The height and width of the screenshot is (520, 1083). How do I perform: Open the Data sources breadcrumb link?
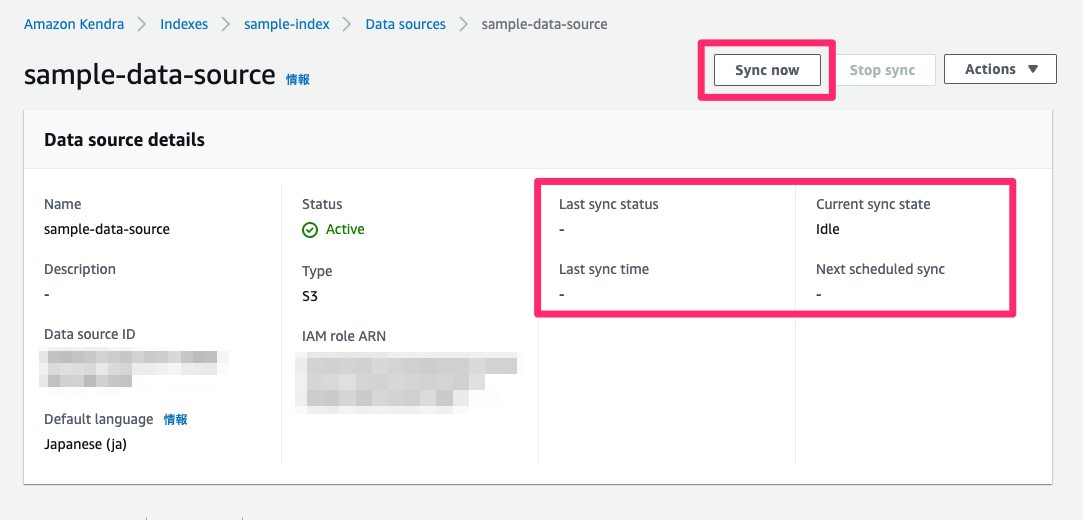pyautogui.click(x=405, y=24)
